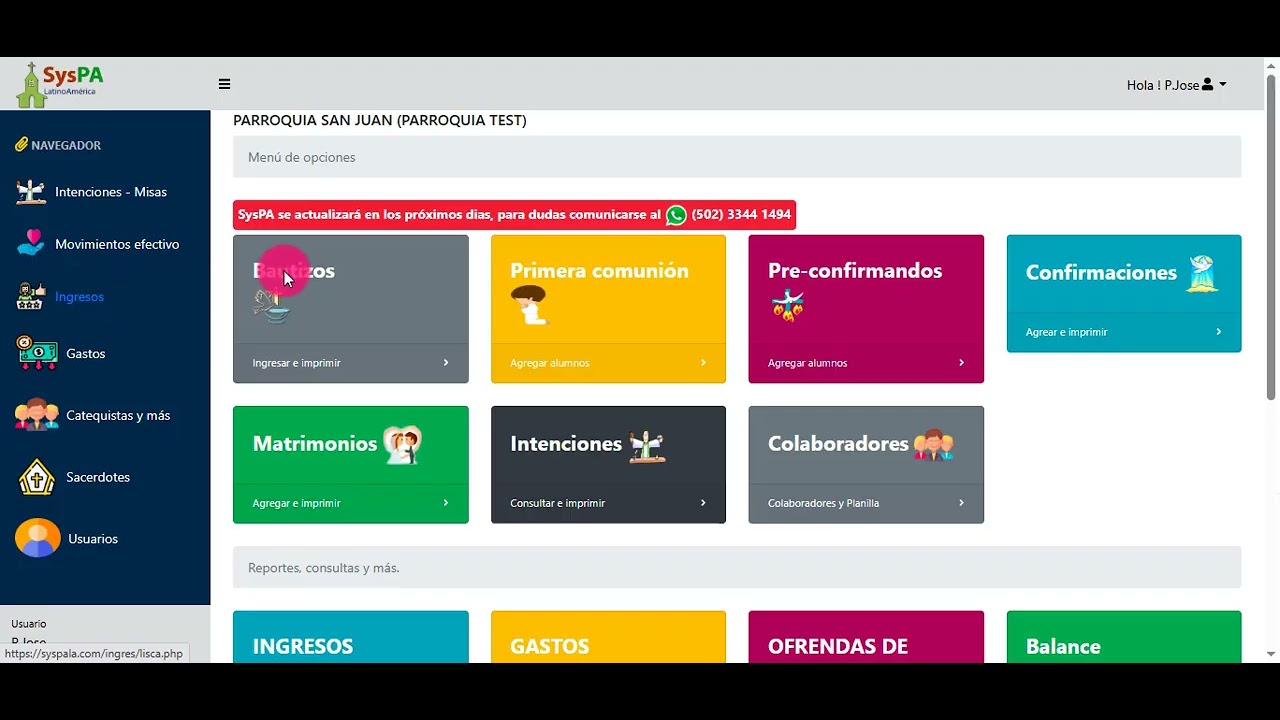
Task: Click the user profile icon beside P.Jose
Action: click(1207, 85)
